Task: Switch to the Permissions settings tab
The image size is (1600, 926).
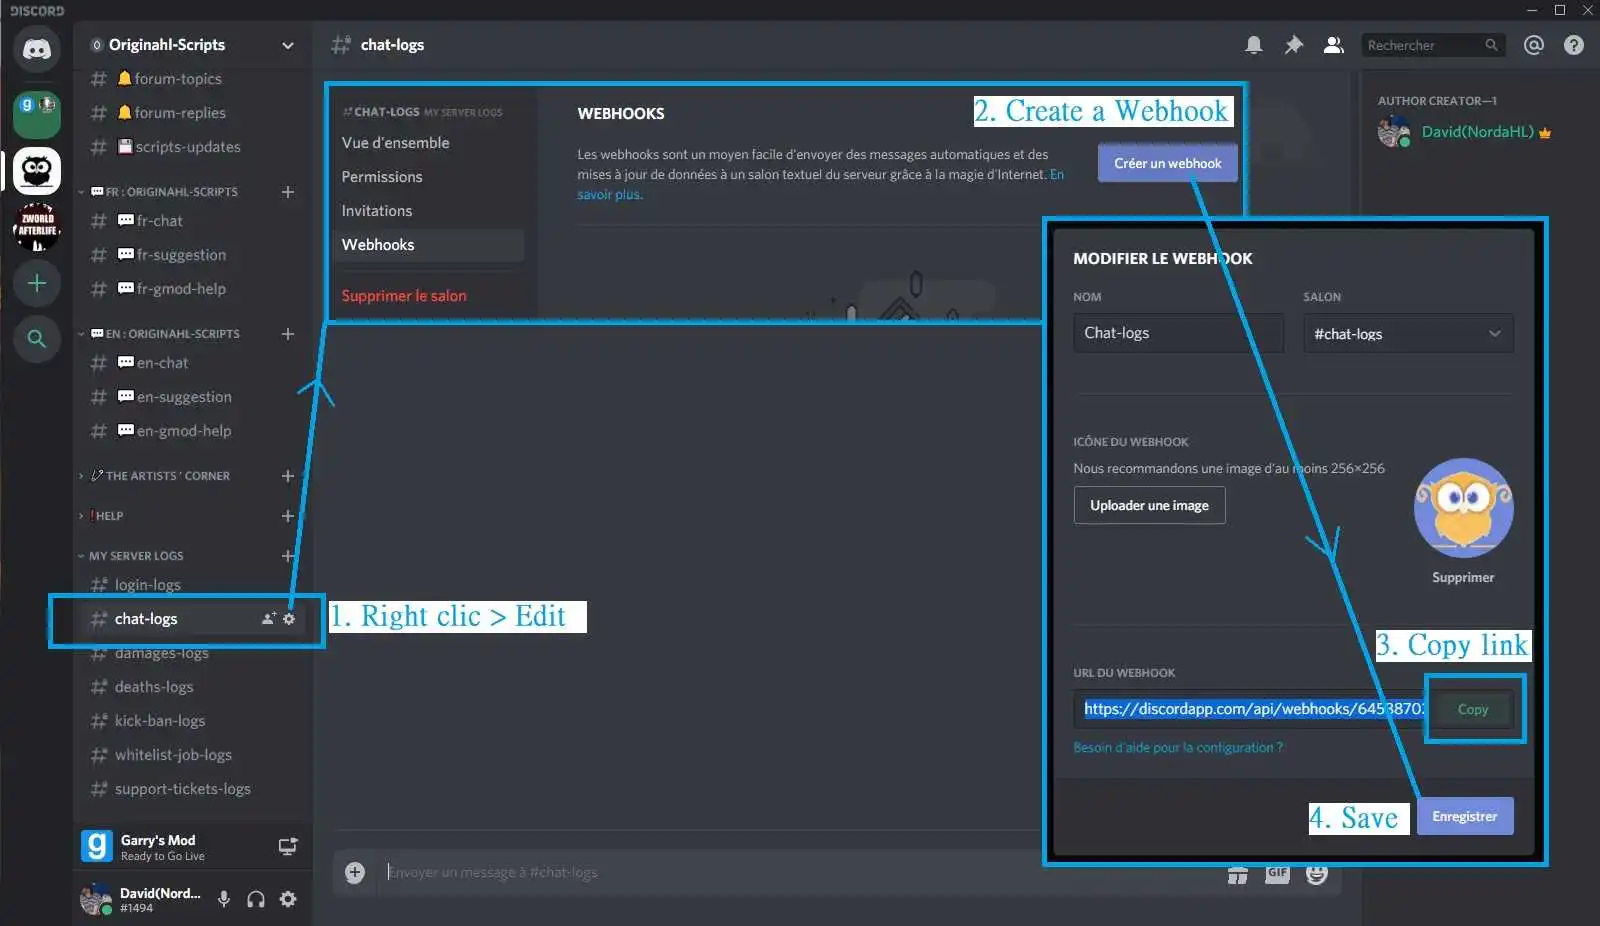Action: [x=382, y=176]
